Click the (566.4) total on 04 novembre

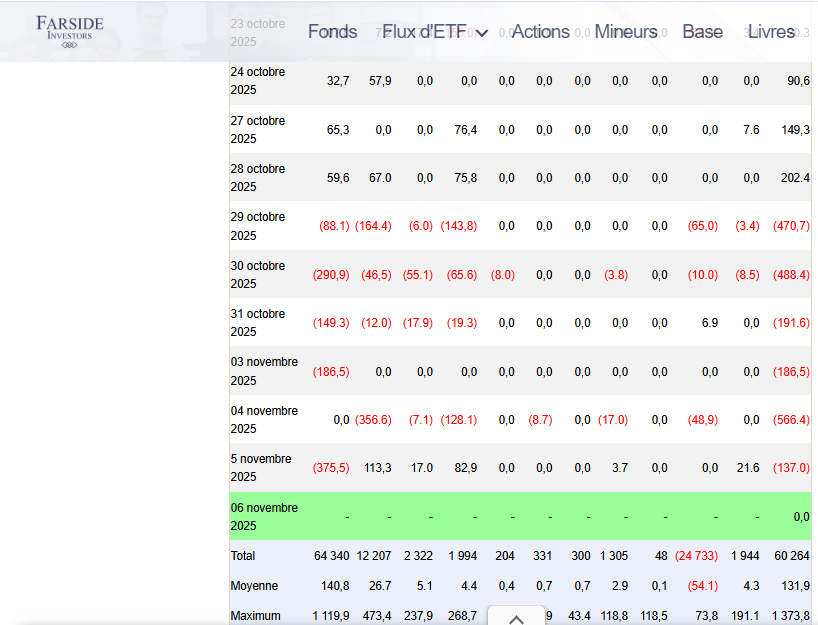[x=791, y=420]
